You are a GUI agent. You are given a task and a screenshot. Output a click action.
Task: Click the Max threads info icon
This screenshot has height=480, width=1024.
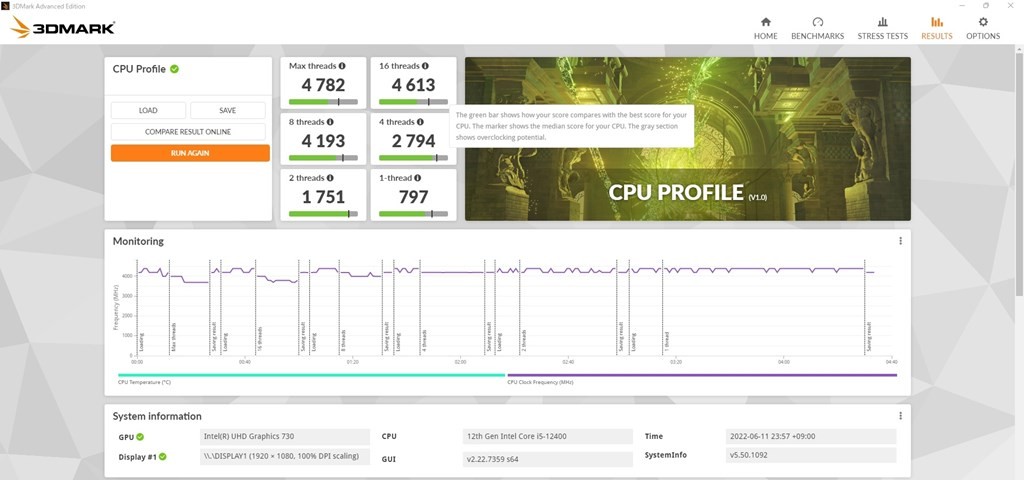[342, 66]
